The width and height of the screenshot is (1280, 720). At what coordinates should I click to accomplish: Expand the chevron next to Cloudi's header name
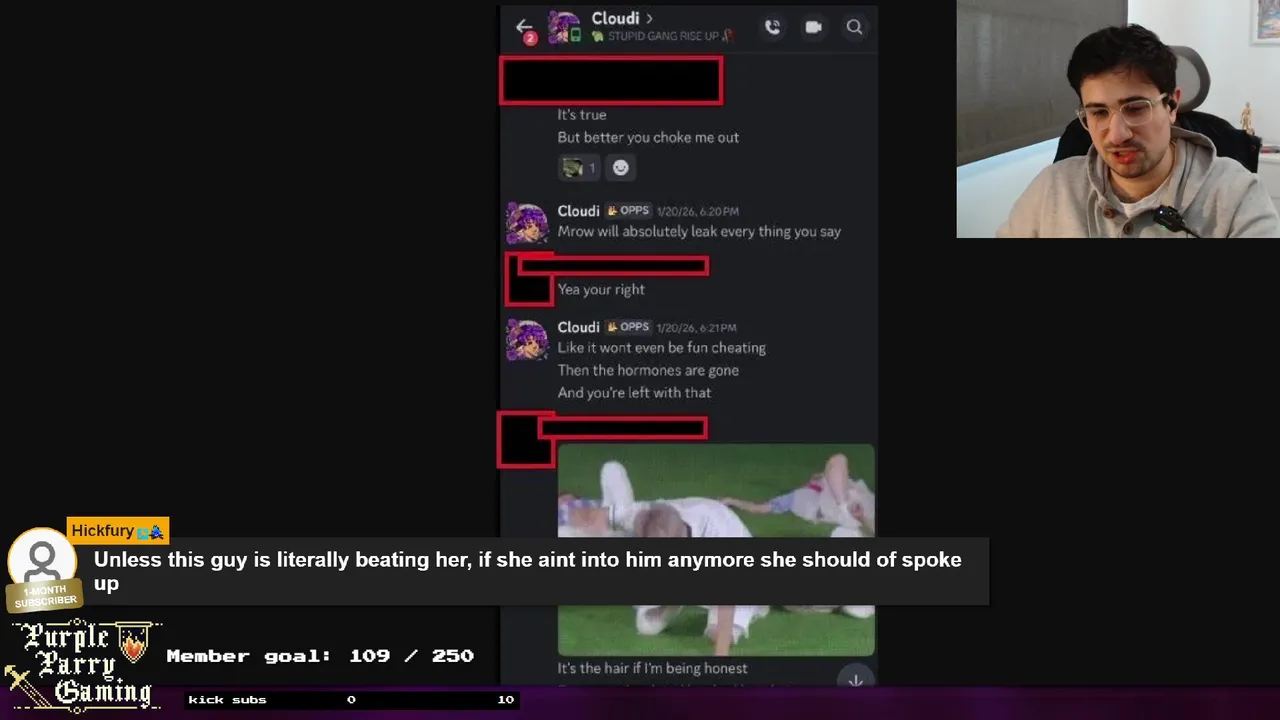pos(649,18)
